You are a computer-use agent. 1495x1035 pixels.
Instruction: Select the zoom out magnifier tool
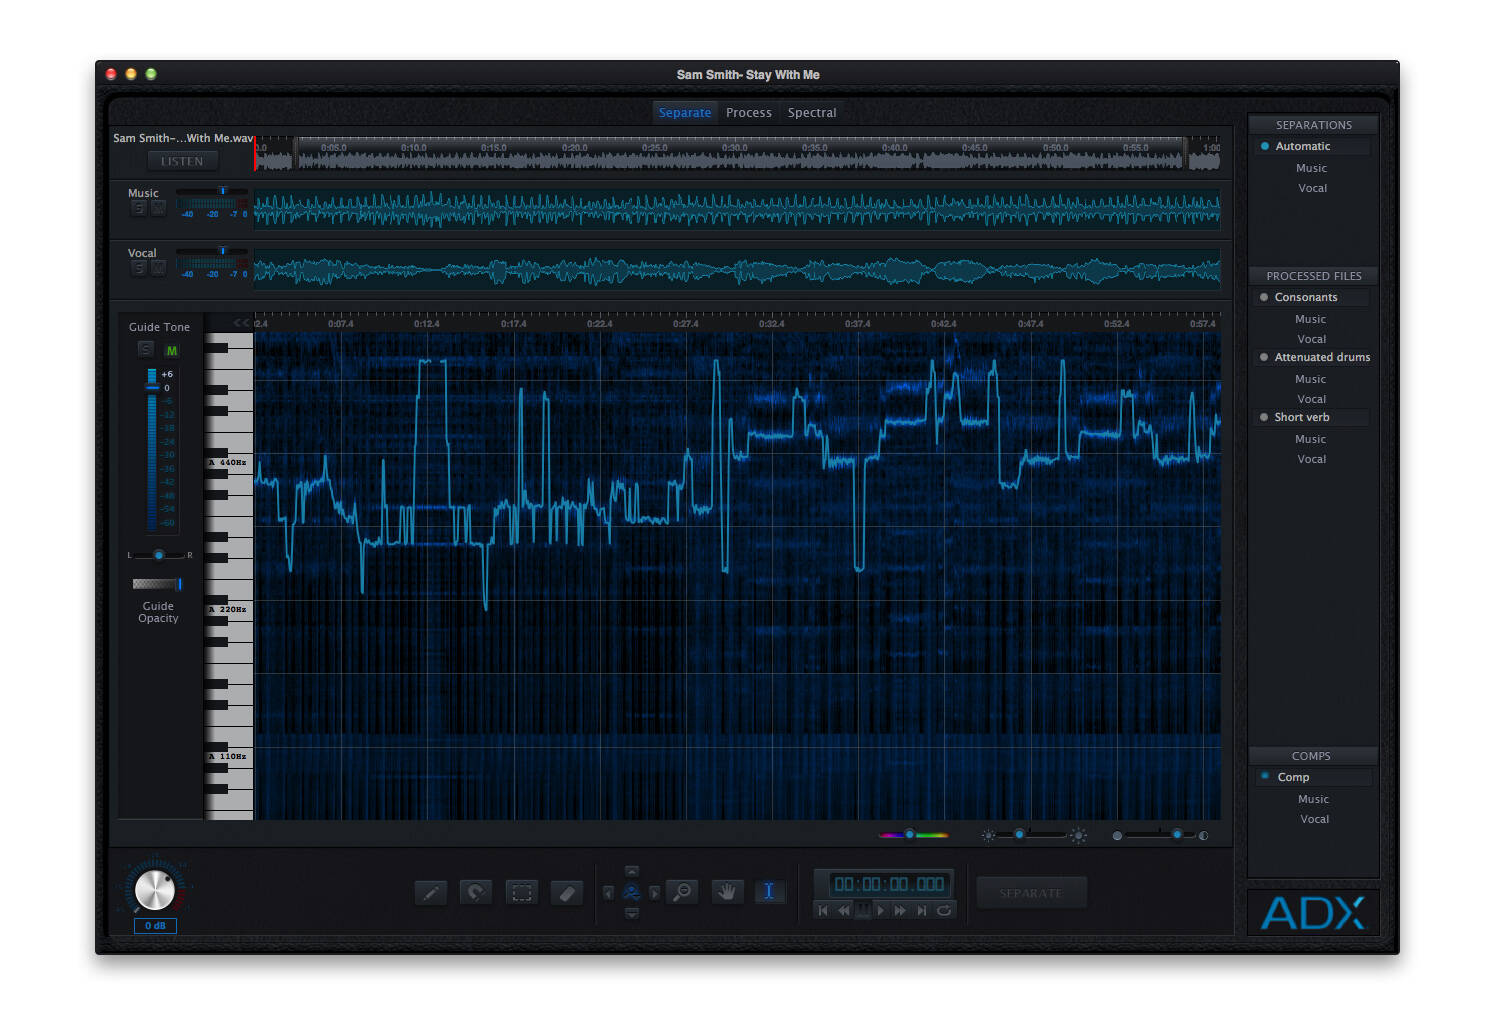tap(682, 892)
